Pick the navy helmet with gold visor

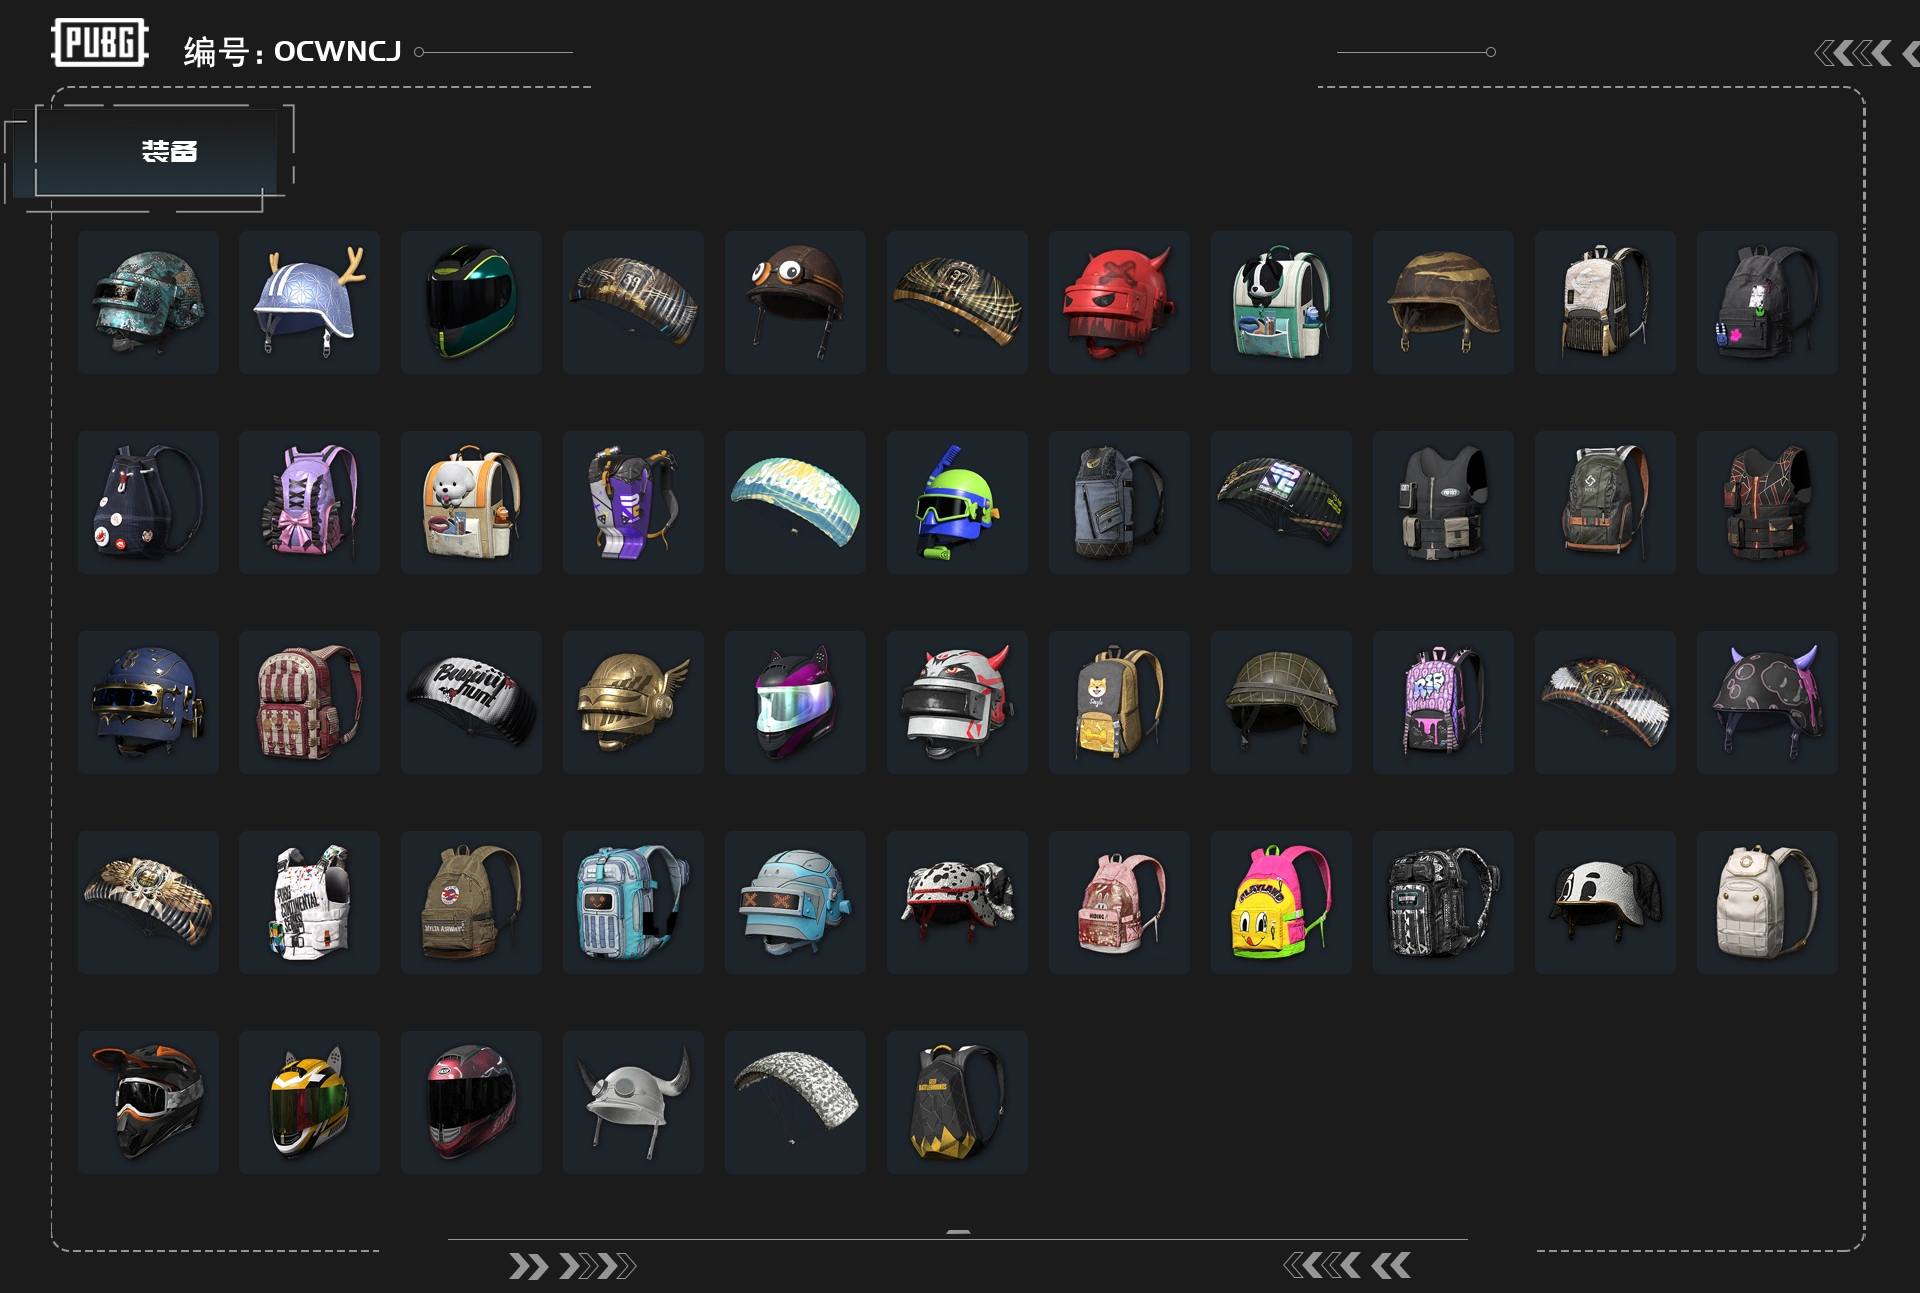pos(148,702)
